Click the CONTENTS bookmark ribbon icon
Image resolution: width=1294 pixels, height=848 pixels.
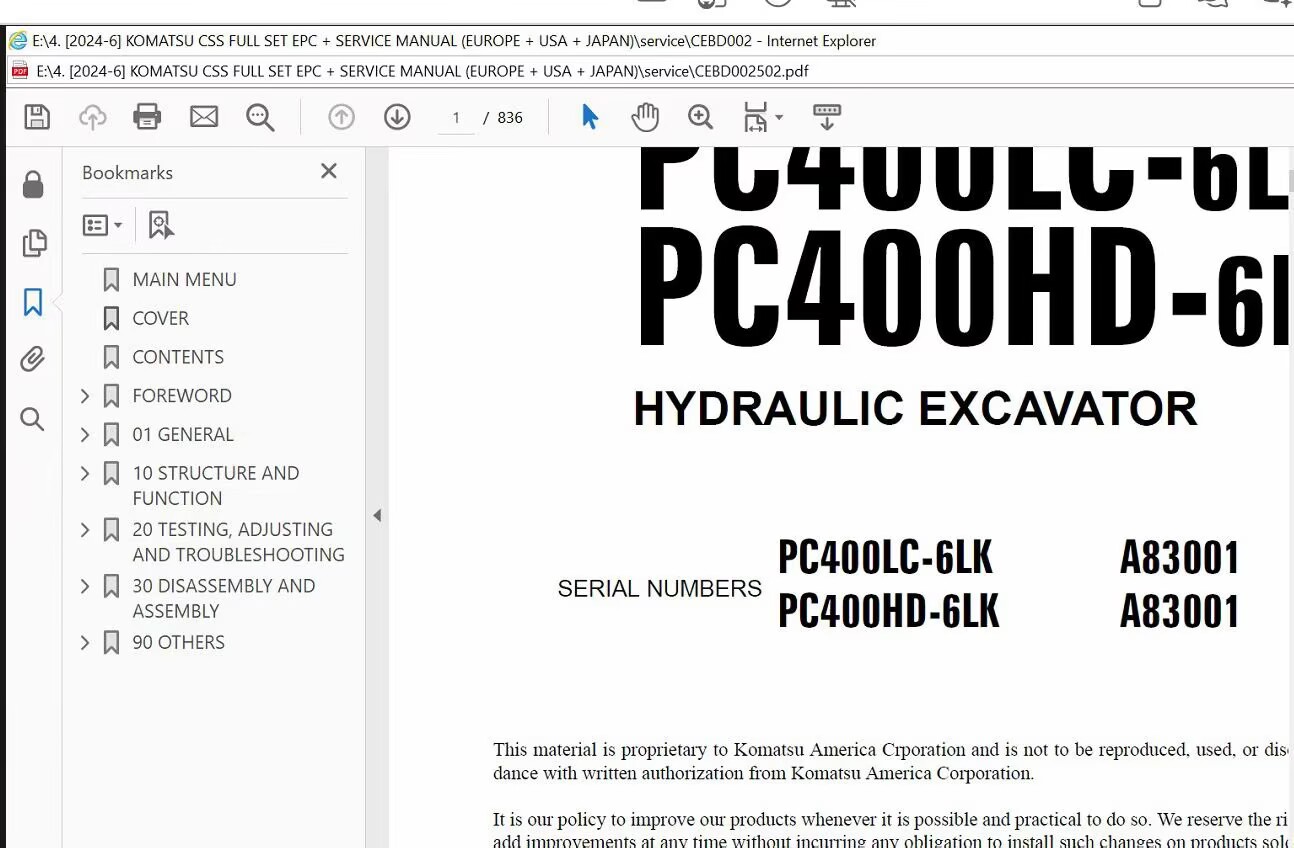(x=112, y=358)
